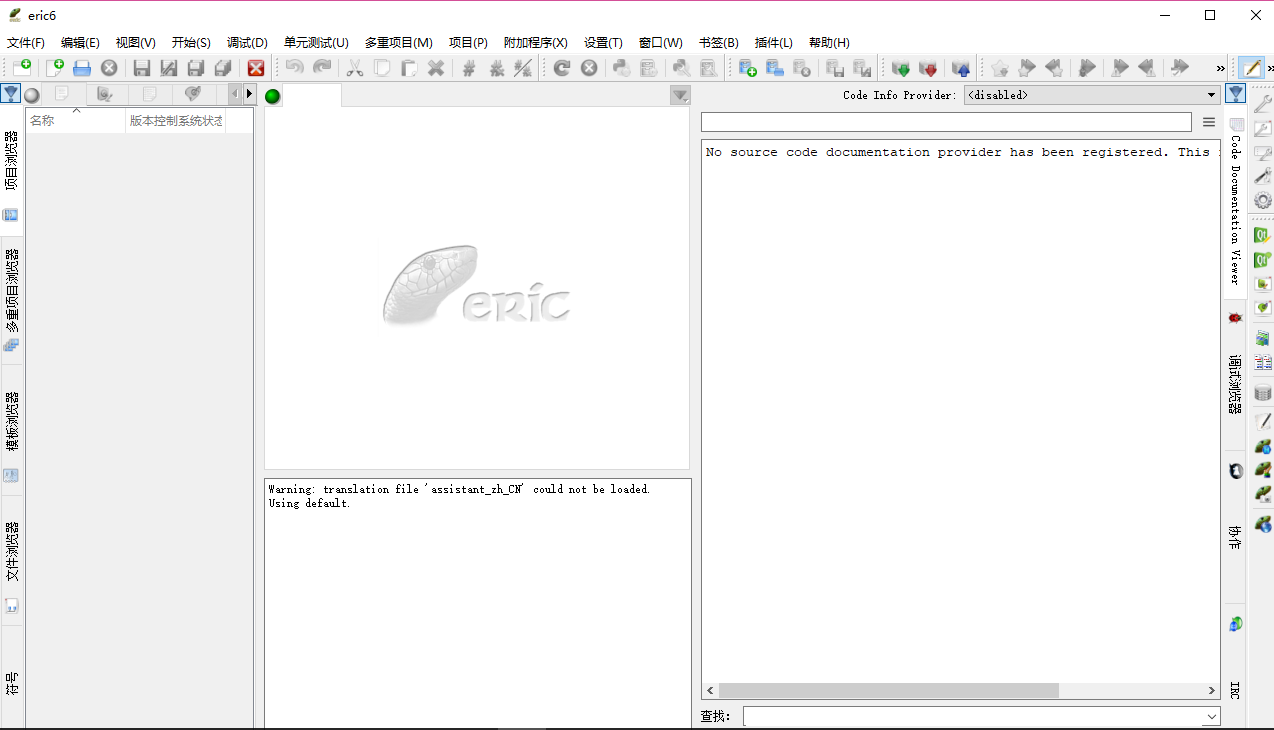Click the 查找 search combo box
1274x730 pixels.
tap(982, 716)
